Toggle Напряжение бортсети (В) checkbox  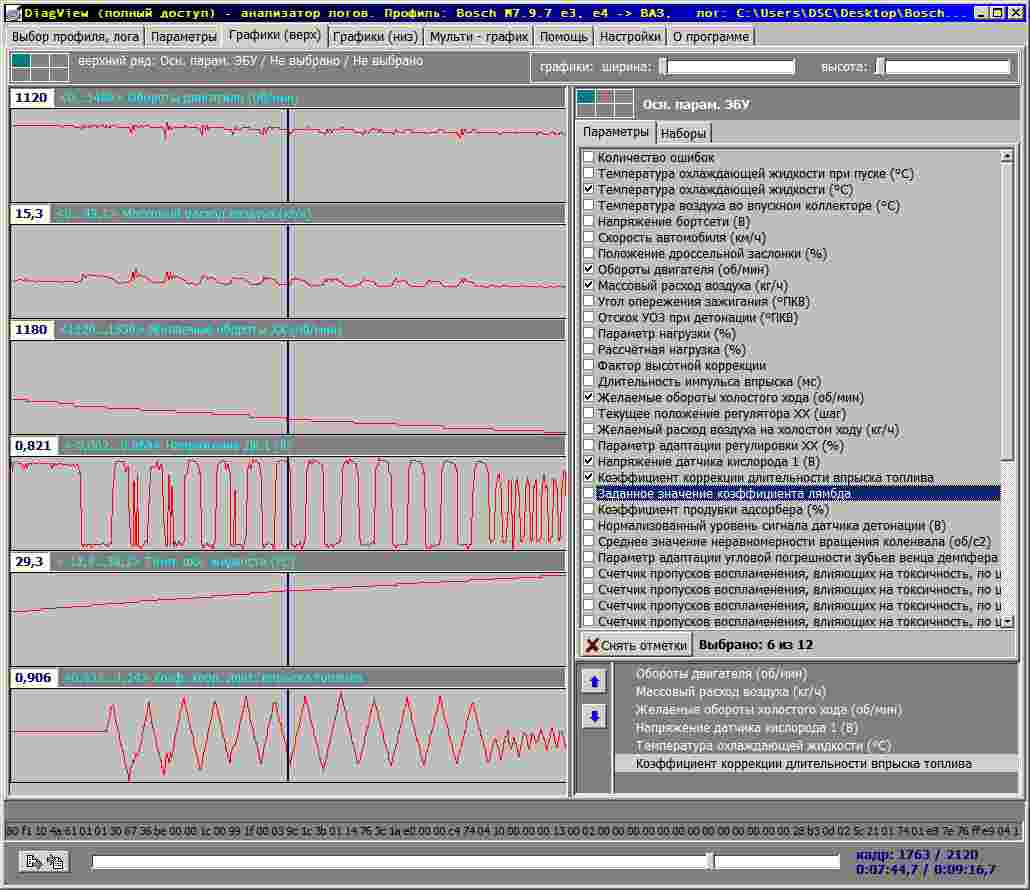pyautogui.click(x=588, y=222)
